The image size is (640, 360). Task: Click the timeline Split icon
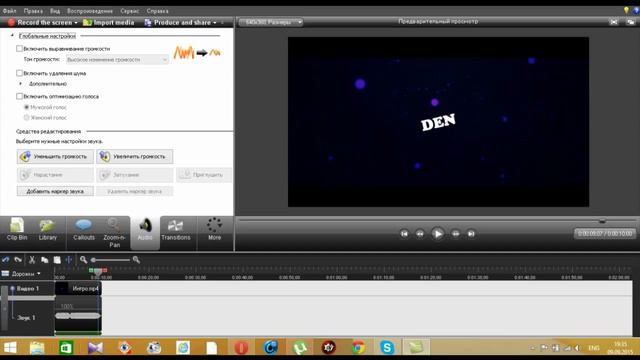pos(69,260)
